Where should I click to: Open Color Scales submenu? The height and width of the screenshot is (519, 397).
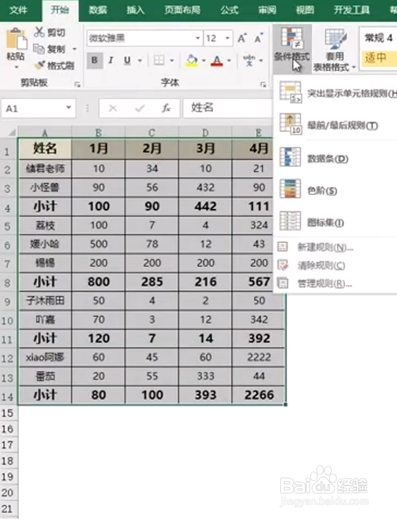point(336,190)
